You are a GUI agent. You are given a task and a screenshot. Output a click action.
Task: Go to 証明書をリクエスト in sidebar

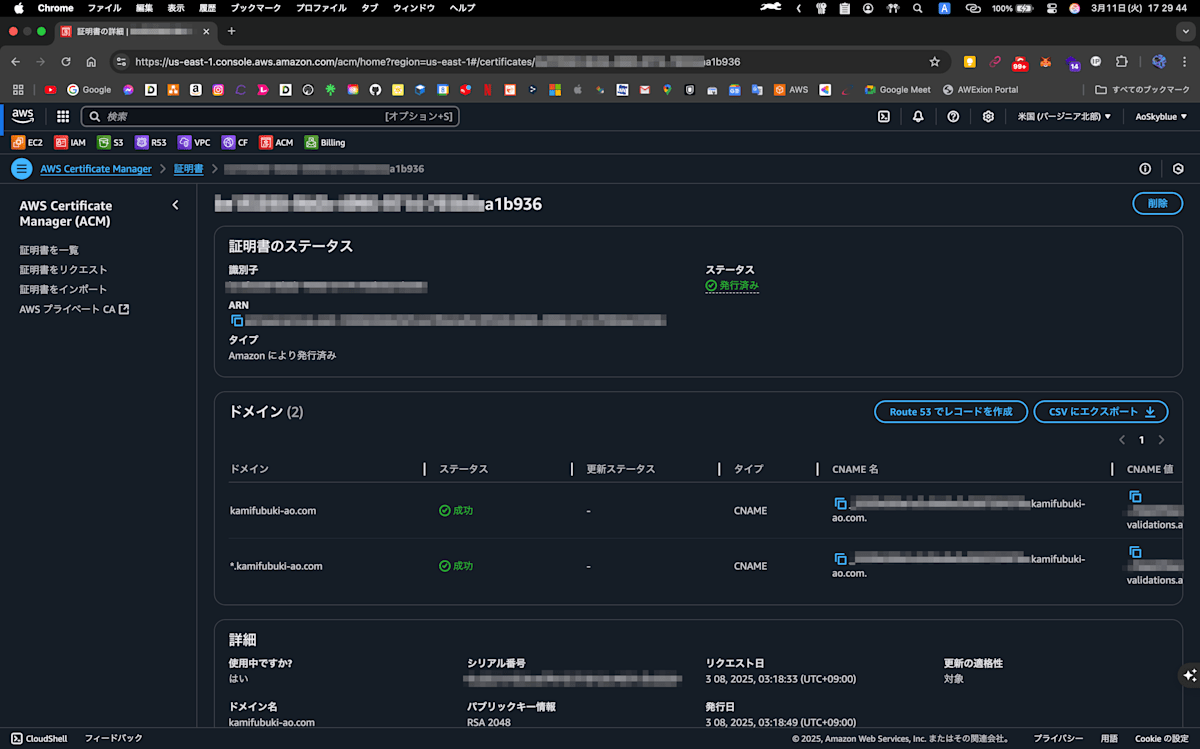point(63,270)
